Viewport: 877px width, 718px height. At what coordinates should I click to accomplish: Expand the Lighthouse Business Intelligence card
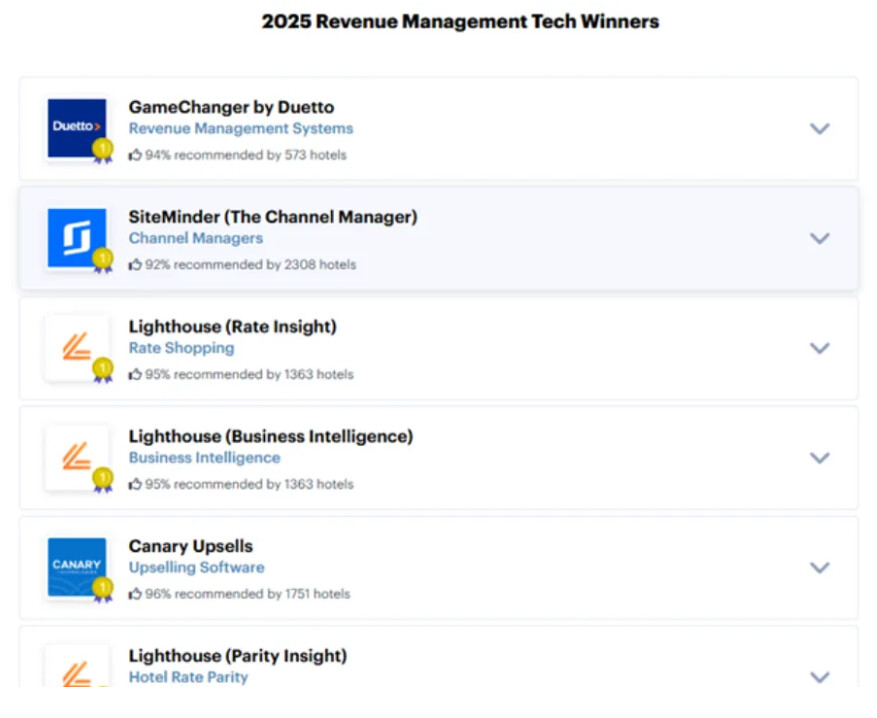[x=819, y=457]
